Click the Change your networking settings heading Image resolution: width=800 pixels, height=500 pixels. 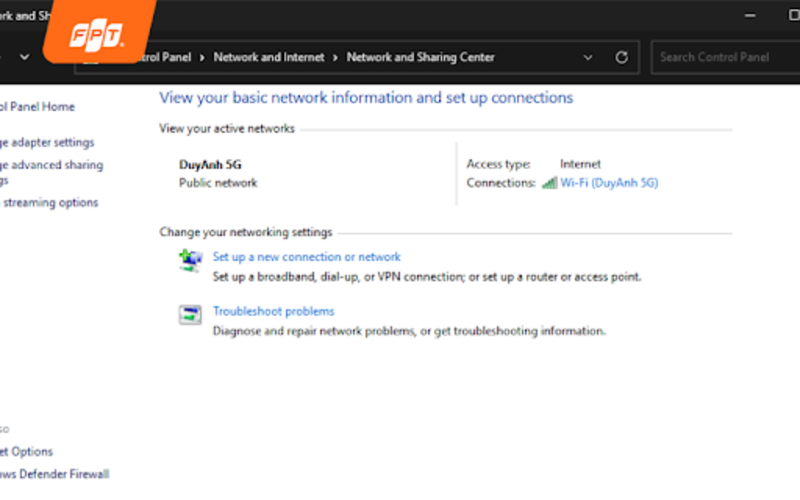(x=246, y=232)
